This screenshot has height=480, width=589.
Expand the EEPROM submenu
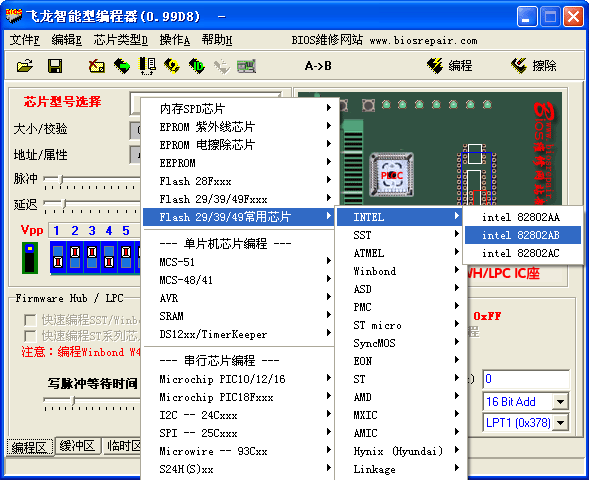(x=239, y=163)
